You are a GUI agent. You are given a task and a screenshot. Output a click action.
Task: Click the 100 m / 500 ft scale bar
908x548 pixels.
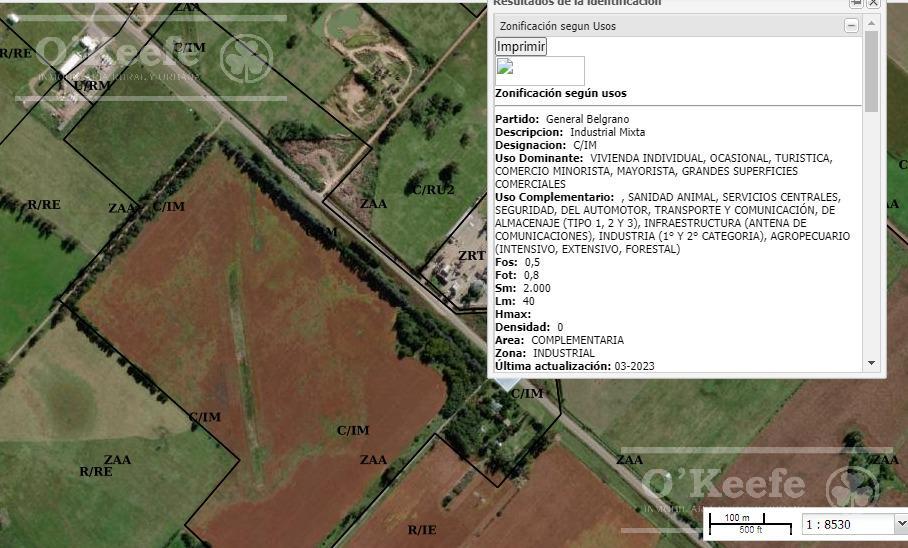click(x=749, y=524)
